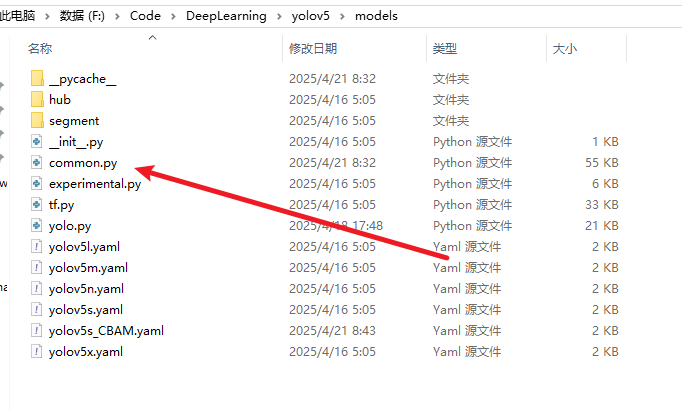Click common.py modified date 2025/4/21 8:32
The width and height of the screenshot is (682, 412).
click(332, 163)
